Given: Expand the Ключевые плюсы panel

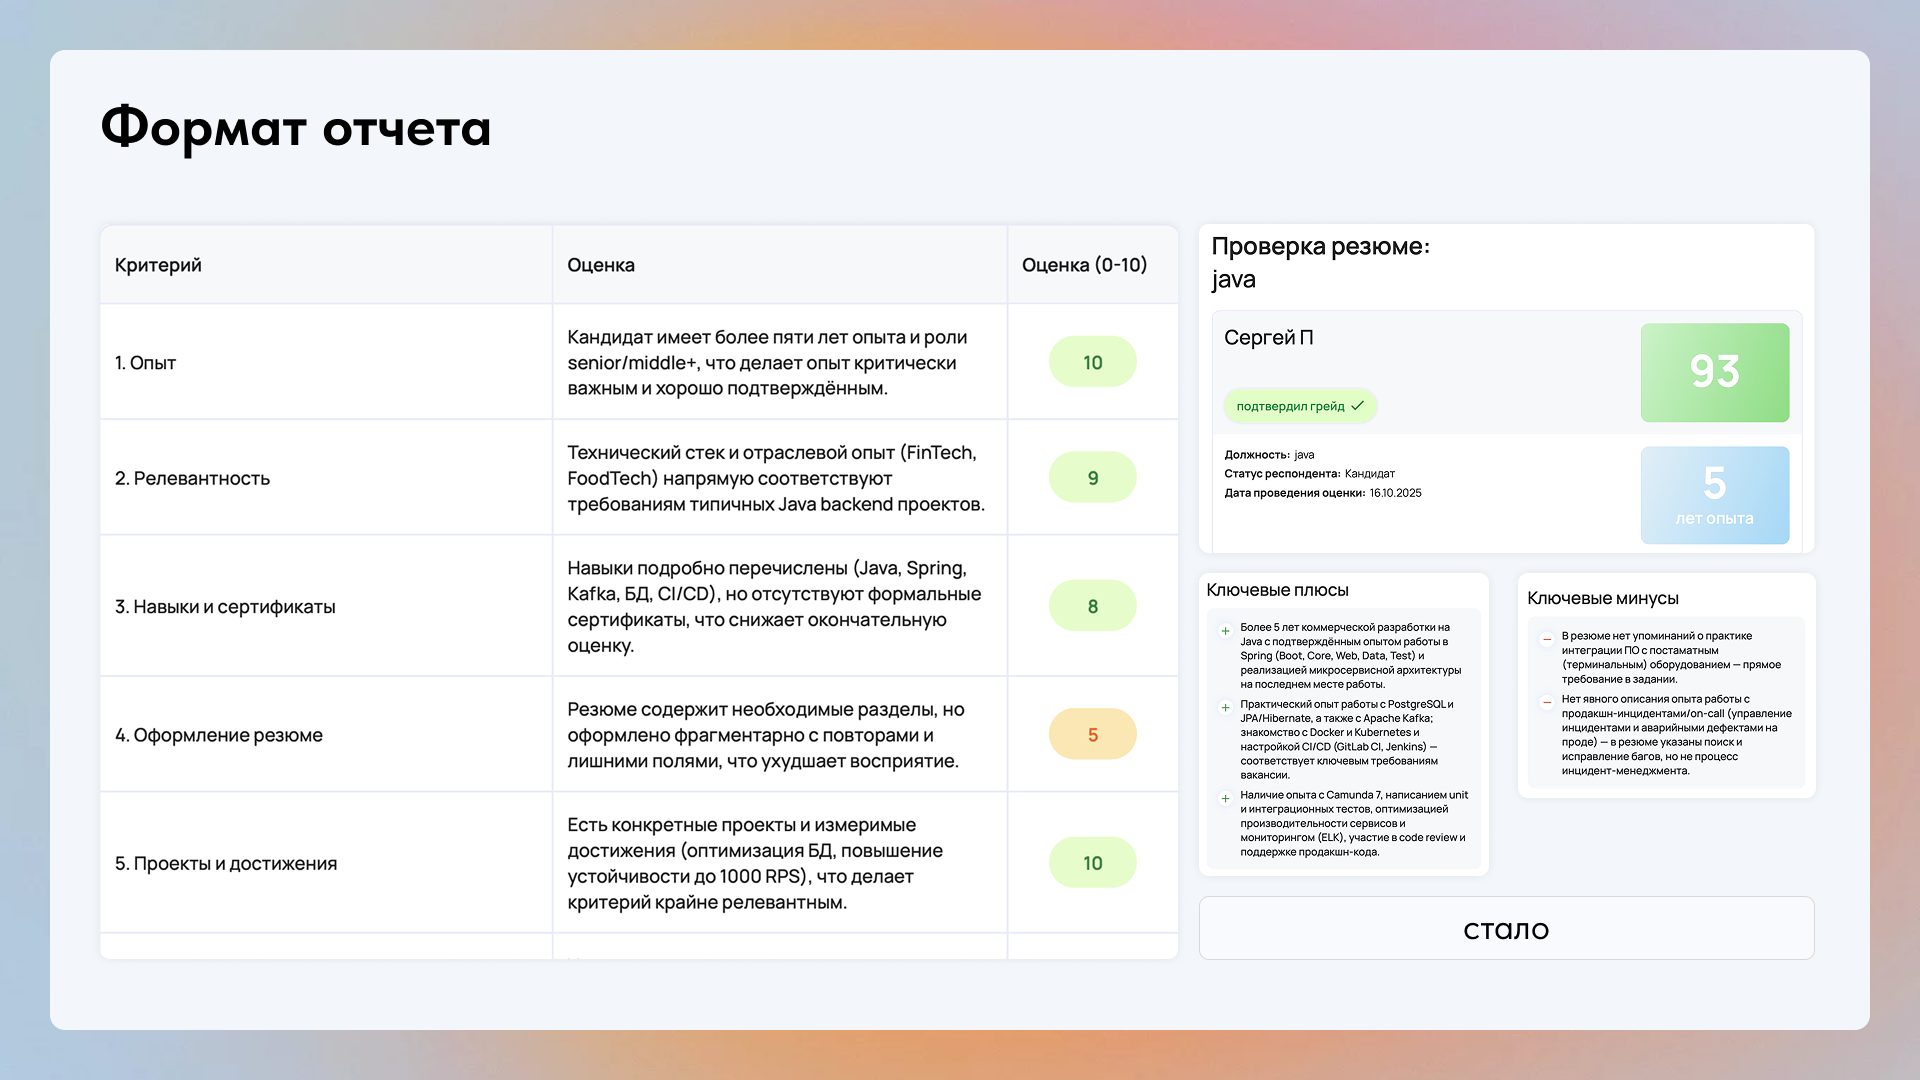Looking at the screenshot, I should (x=1276, y=590).
